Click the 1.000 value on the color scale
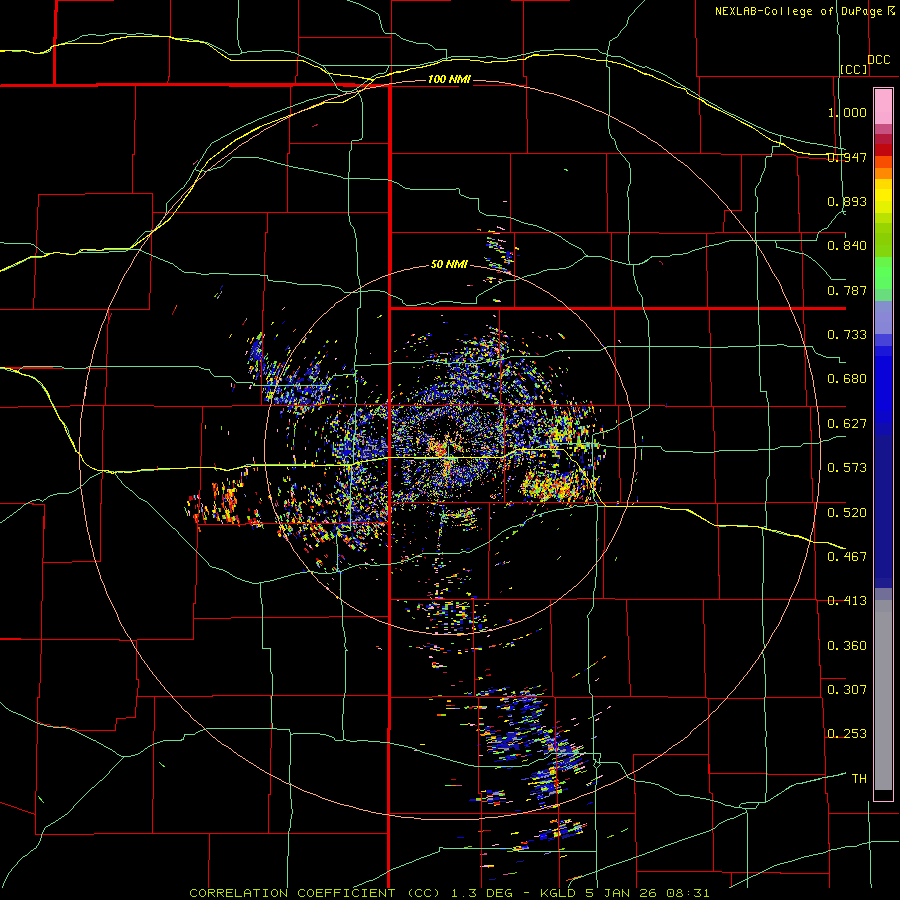This screenshot has height=900, width=900. [x=847, y=112]
